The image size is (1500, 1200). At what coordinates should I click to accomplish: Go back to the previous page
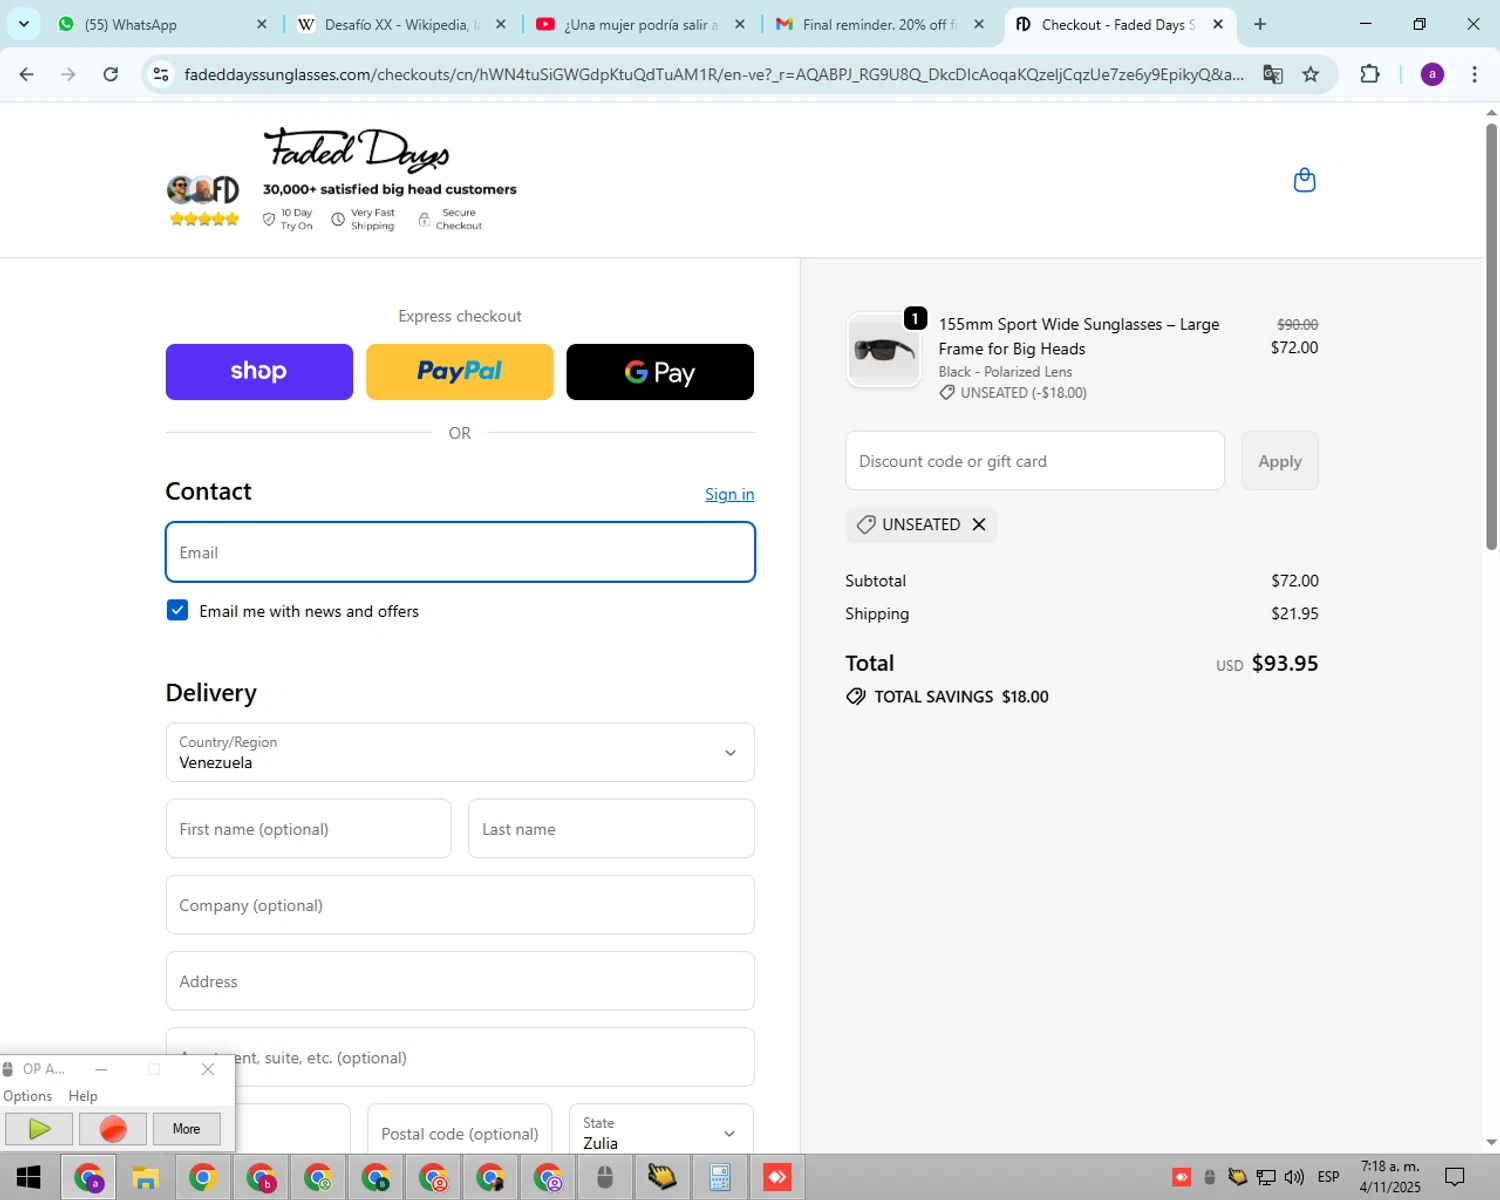point(27,74)
